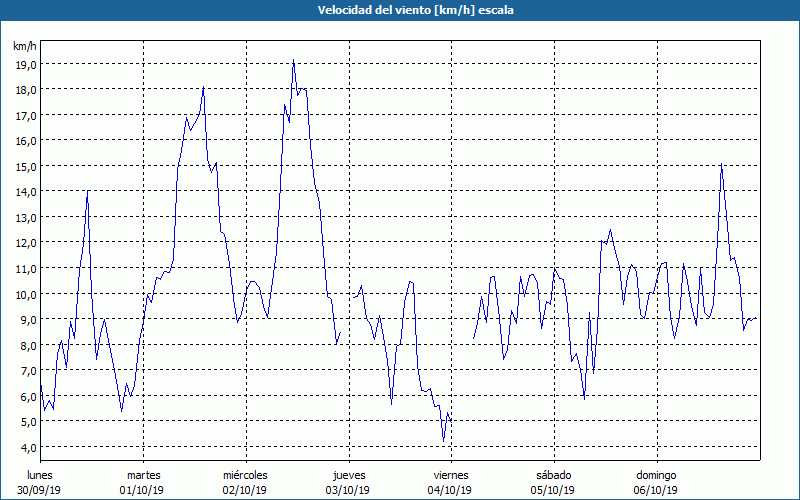Click the '30/09/19' date label
The image size is (800, 500).
click(39, 490)
